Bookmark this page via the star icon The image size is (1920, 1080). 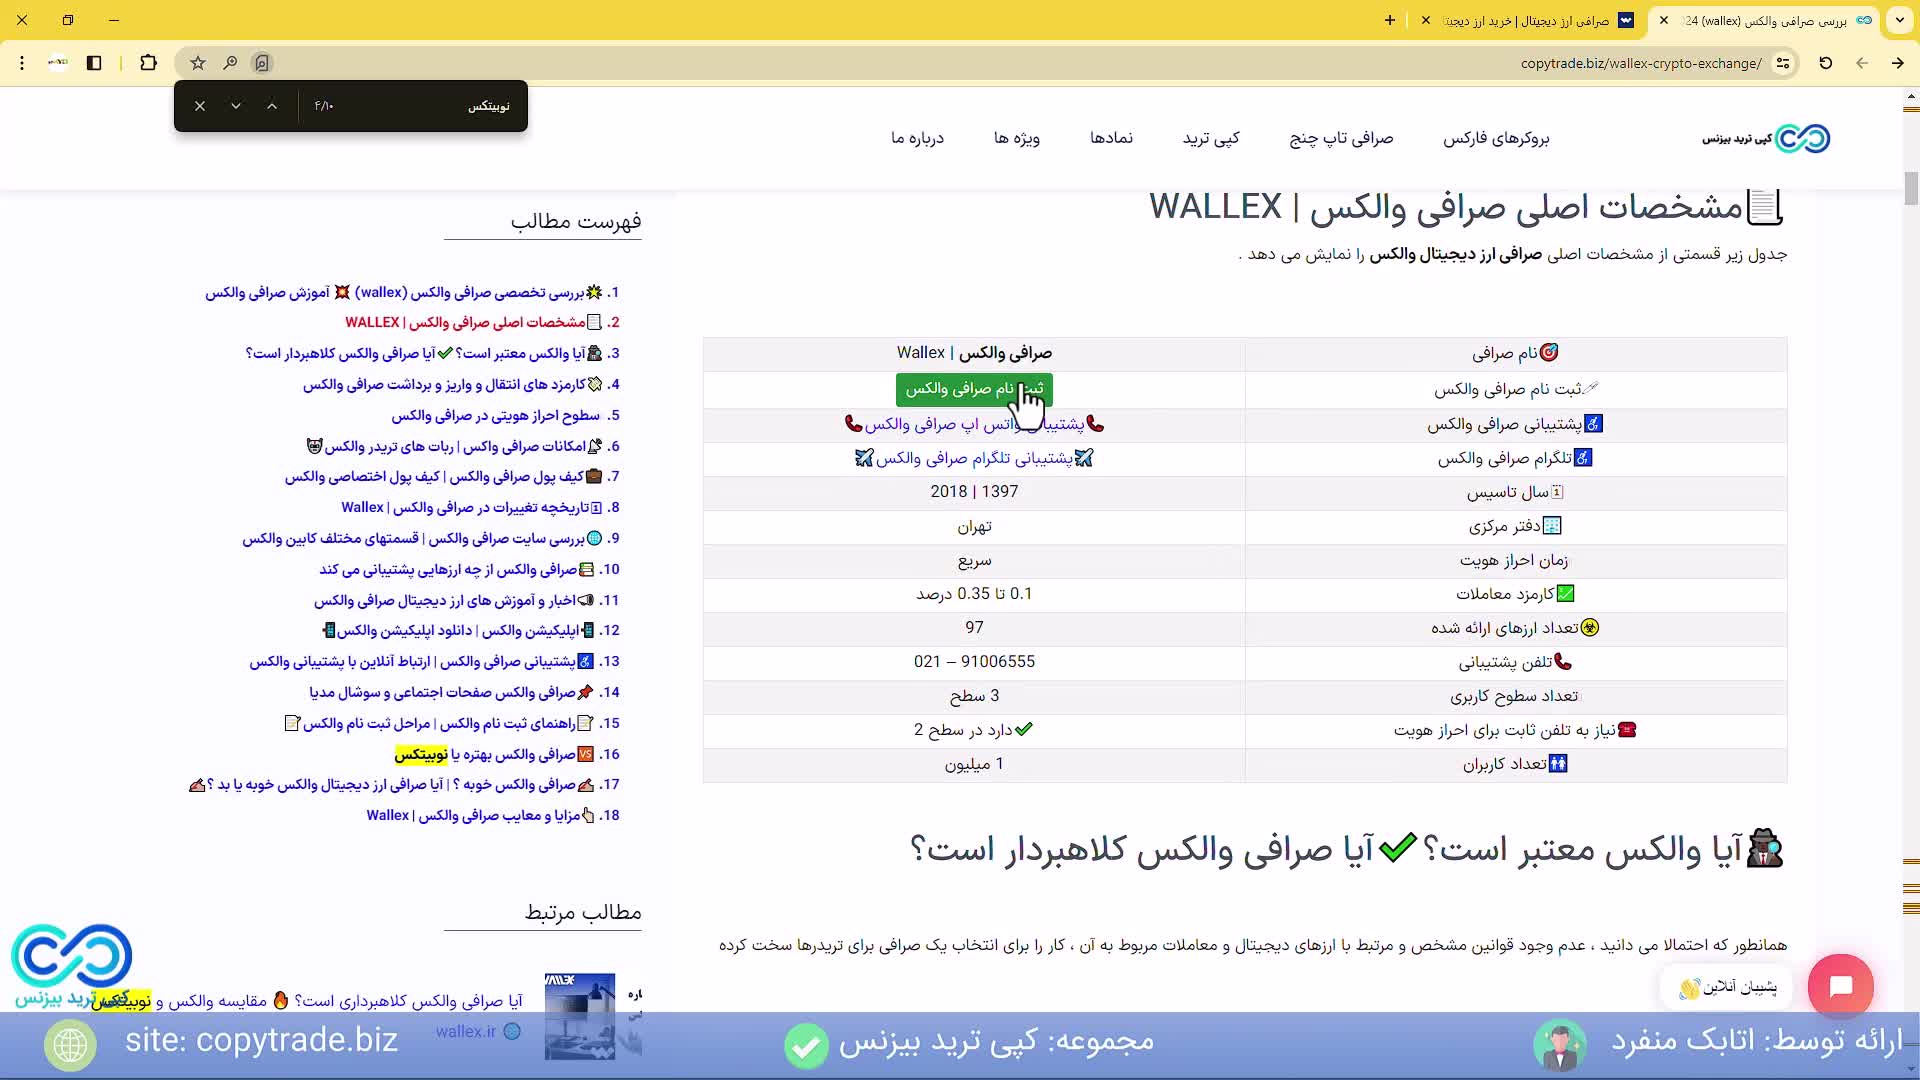197,63
